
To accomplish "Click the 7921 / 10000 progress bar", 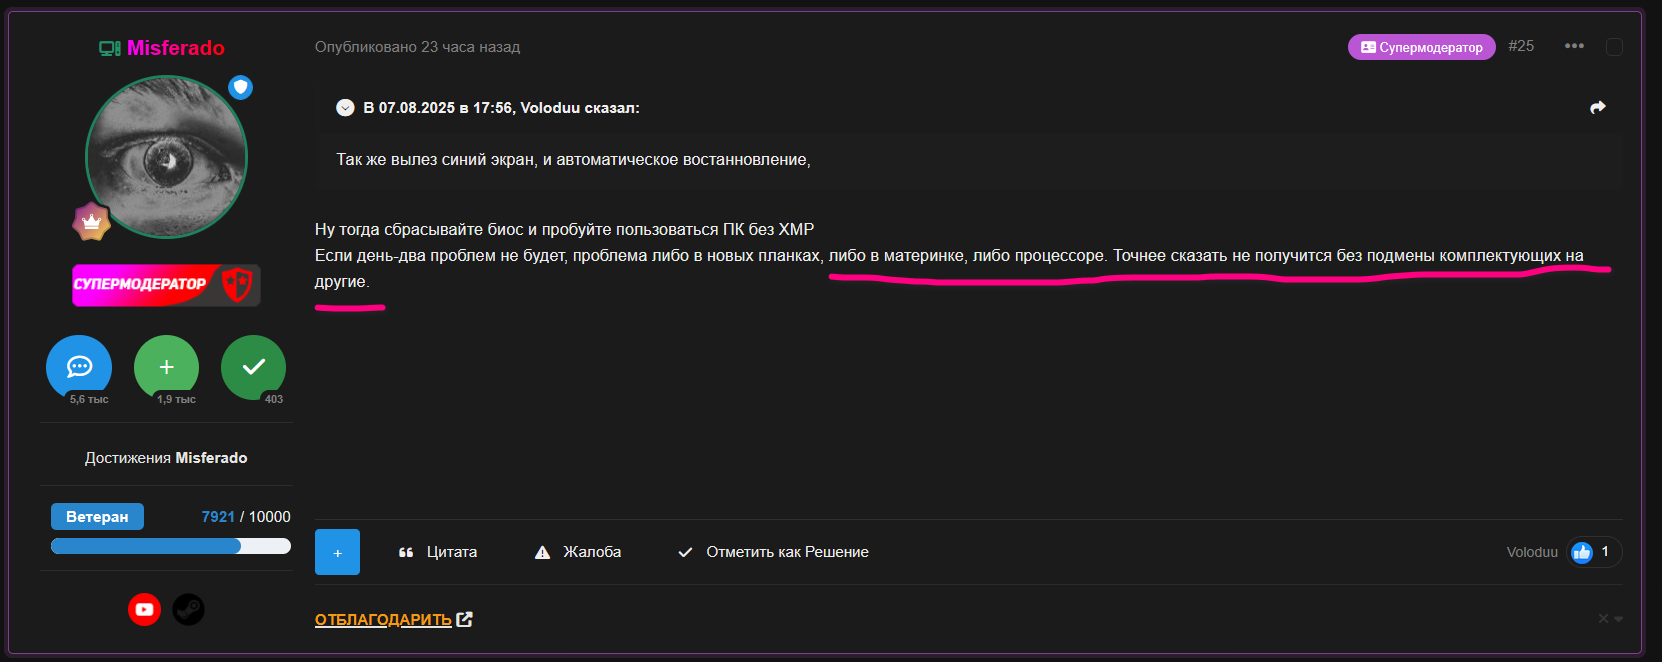I will coord(171,546).
